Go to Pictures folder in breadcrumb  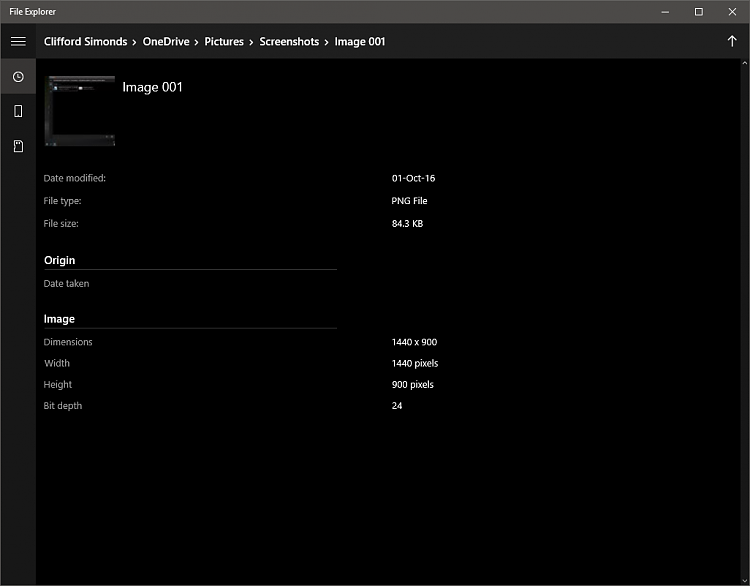(x=224, y=42)
